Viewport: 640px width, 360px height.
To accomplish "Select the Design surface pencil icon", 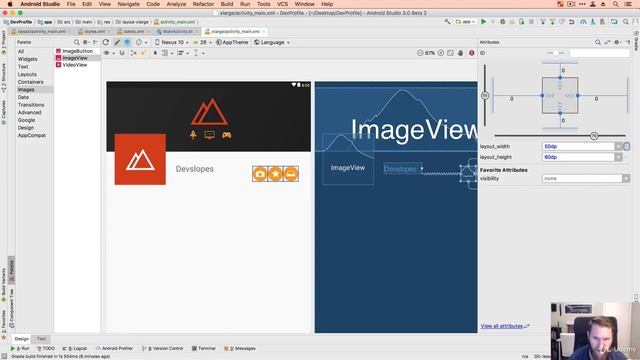I will [117, 42].
